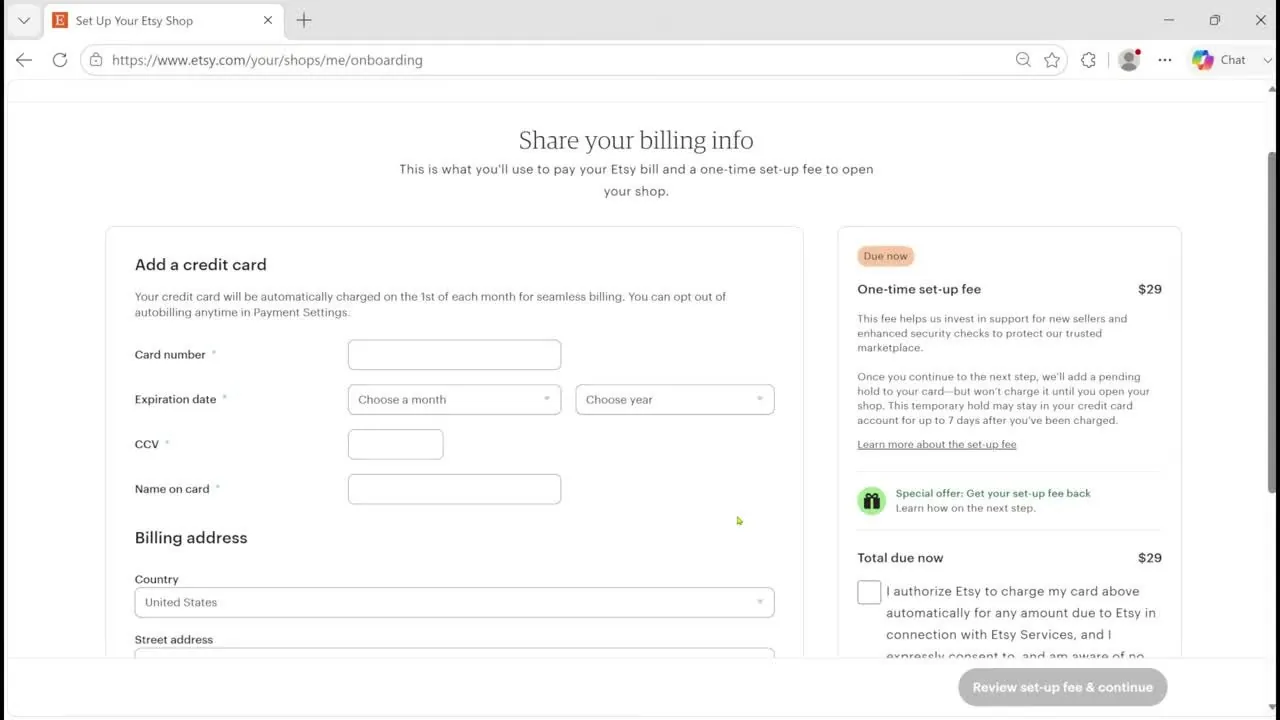The height and width of the screenshot is (720, 1280).
Task: Open Choose year dropdown
Action: click(675, 400)
